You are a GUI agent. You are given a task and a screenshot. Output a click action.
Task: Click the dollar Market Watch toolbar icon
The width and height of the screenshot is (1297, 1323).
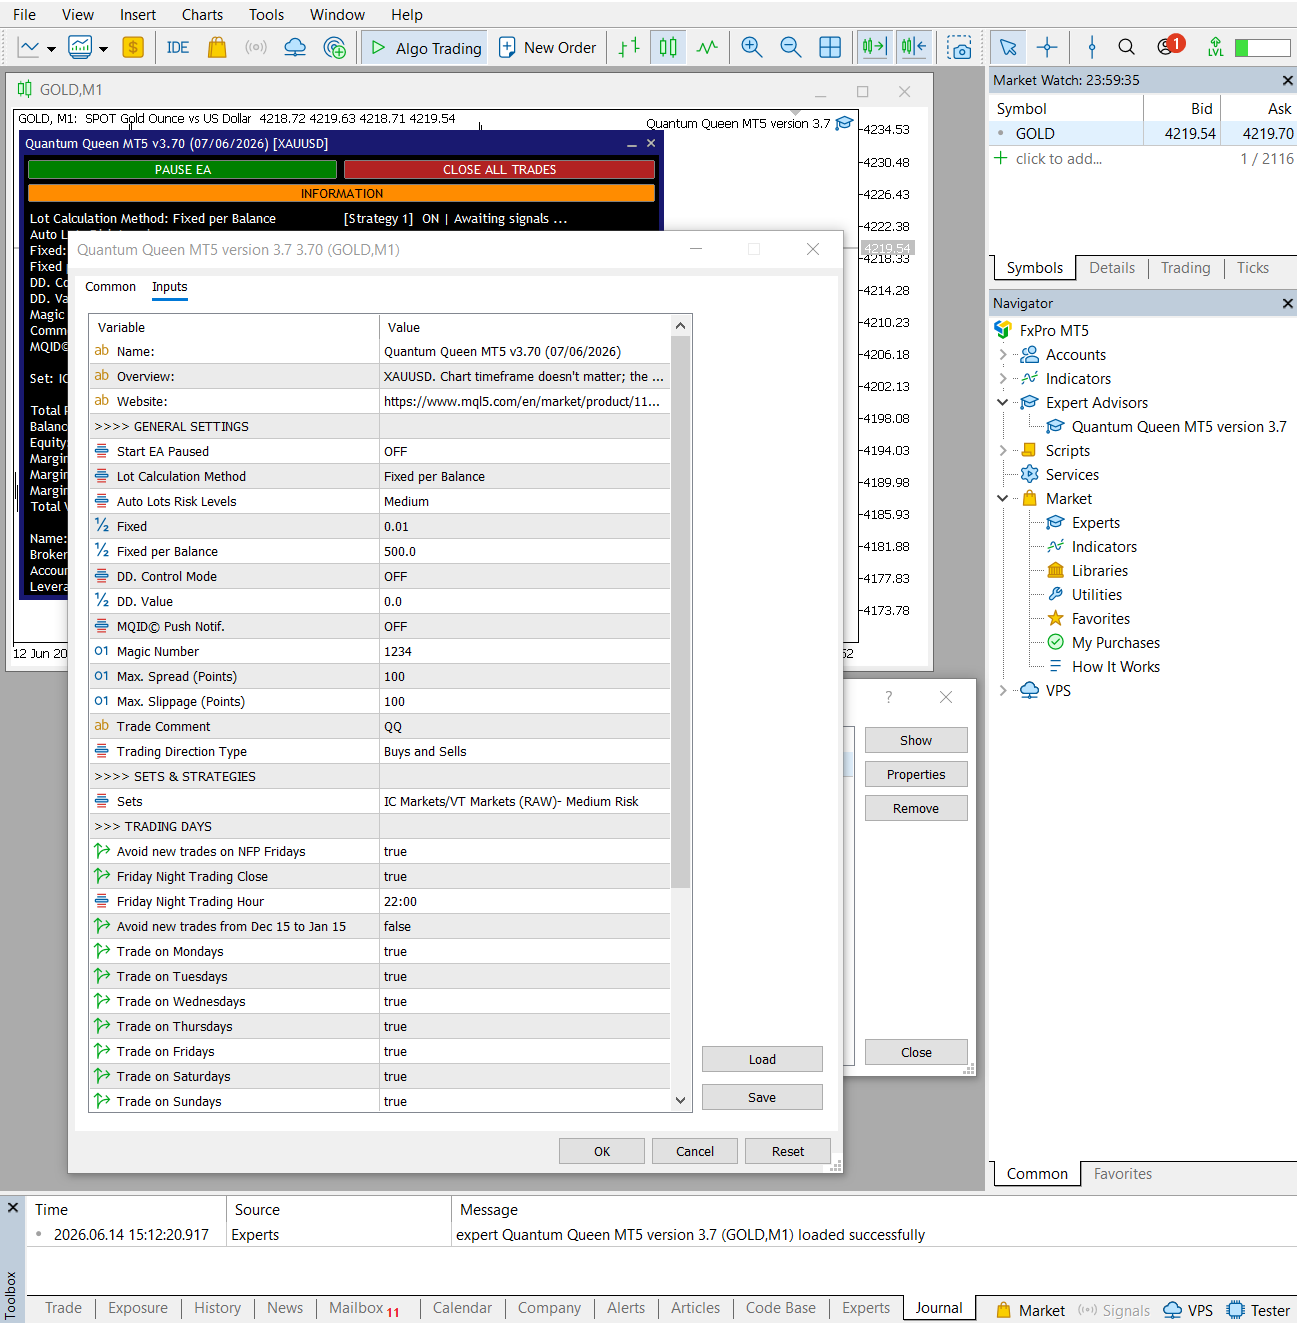(x=133, y=47)
